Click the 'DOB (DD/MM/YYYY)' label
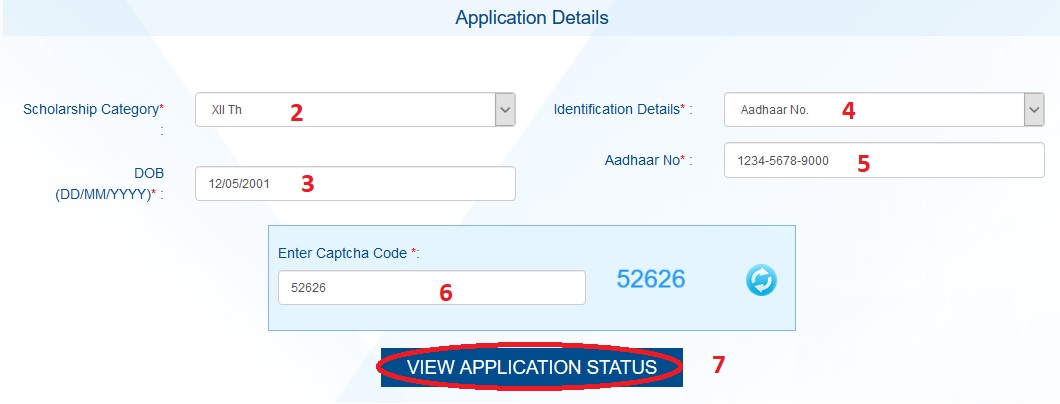 pyautogui.click(x=107, y=183)
